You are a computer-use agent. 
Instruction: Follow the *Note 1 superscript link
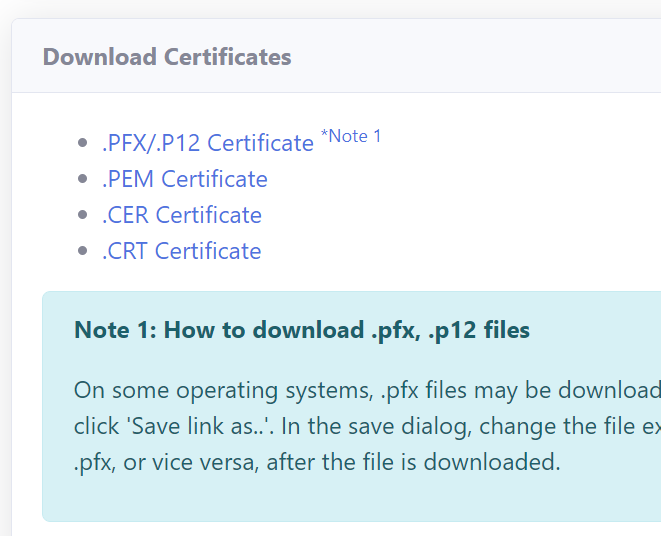(x=351, y=136)
